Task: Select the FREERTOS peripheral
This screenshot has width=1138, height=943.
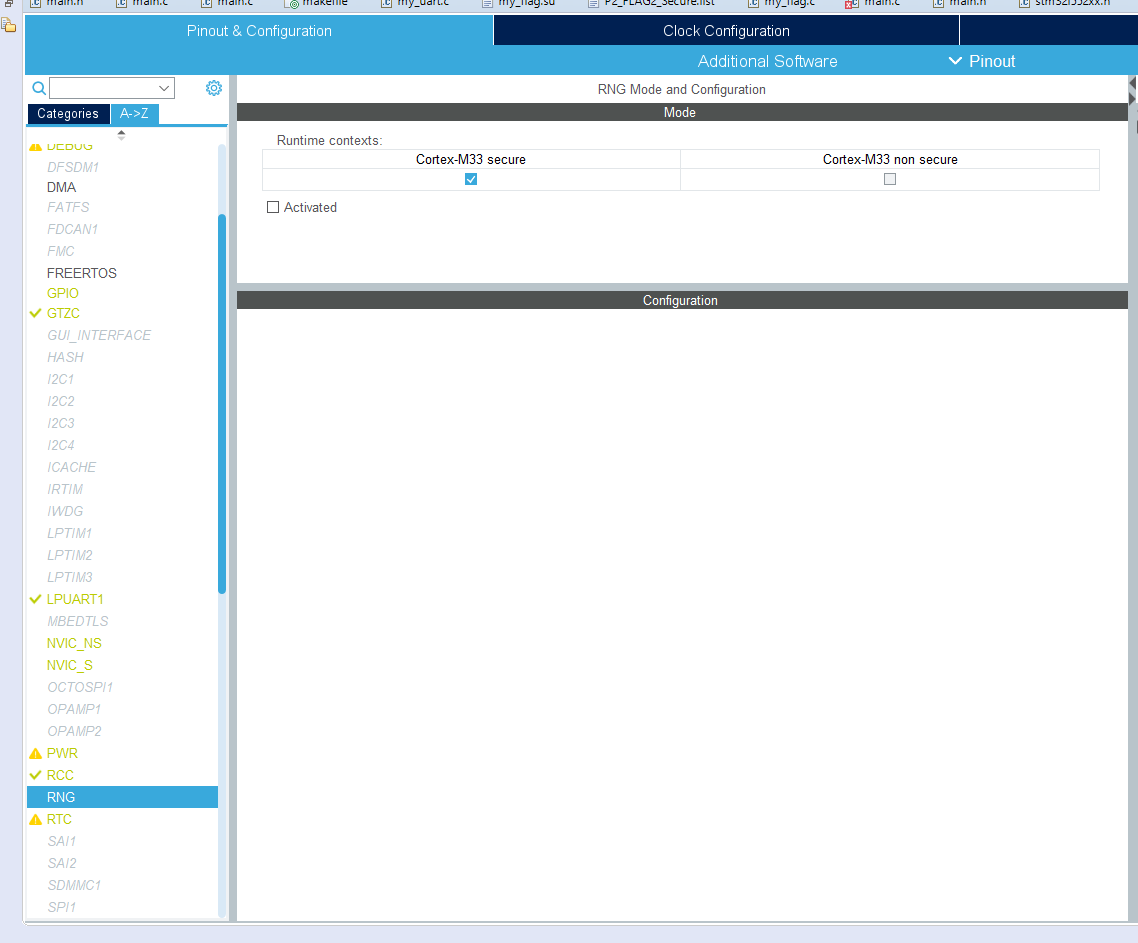Action: point(81,273)
